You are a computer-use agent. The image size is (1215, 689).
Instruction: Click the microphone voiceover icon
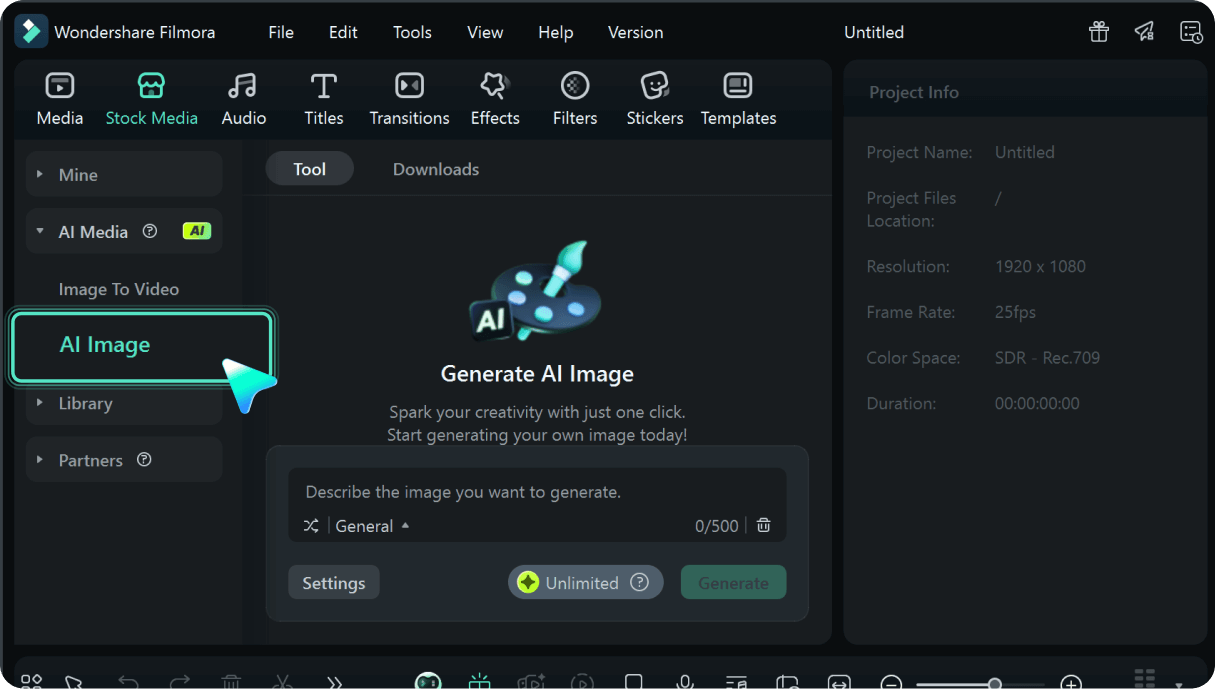coord(685,682)
